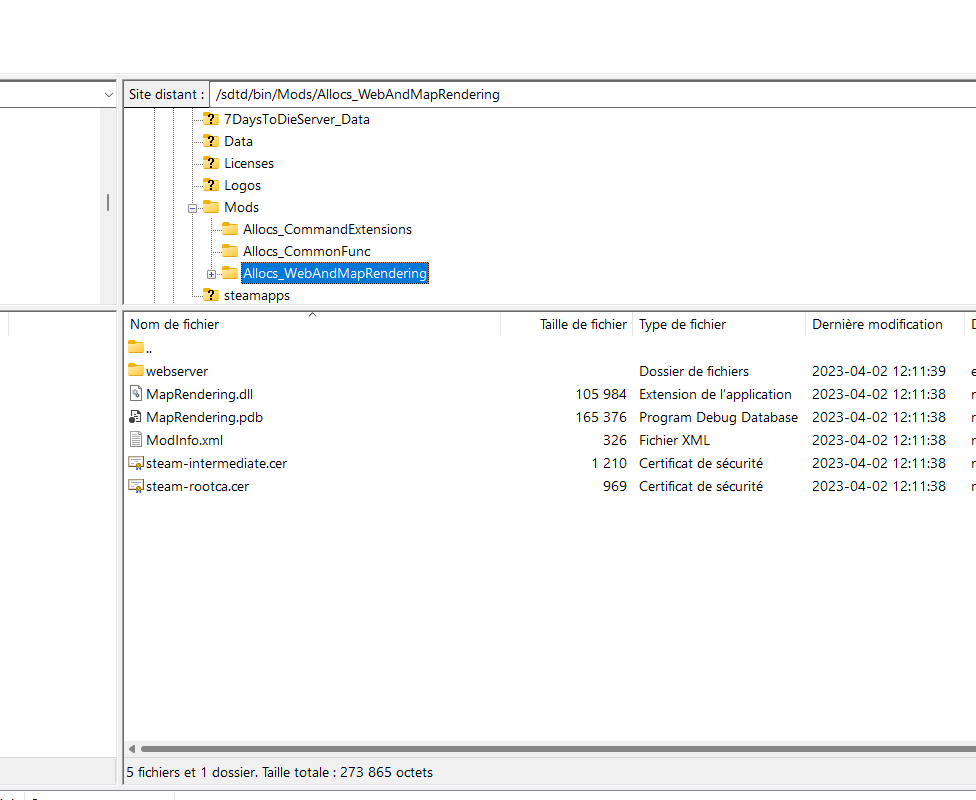Click the MapRendering.pdb file icon
976x800 pixels.
[136, 416]
